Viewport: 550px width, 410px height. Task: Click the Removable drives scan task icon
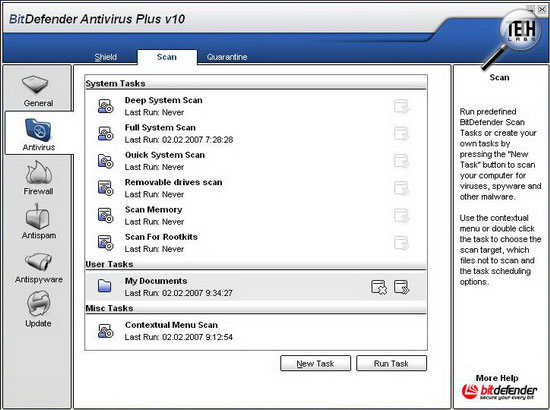click(105, 188)
